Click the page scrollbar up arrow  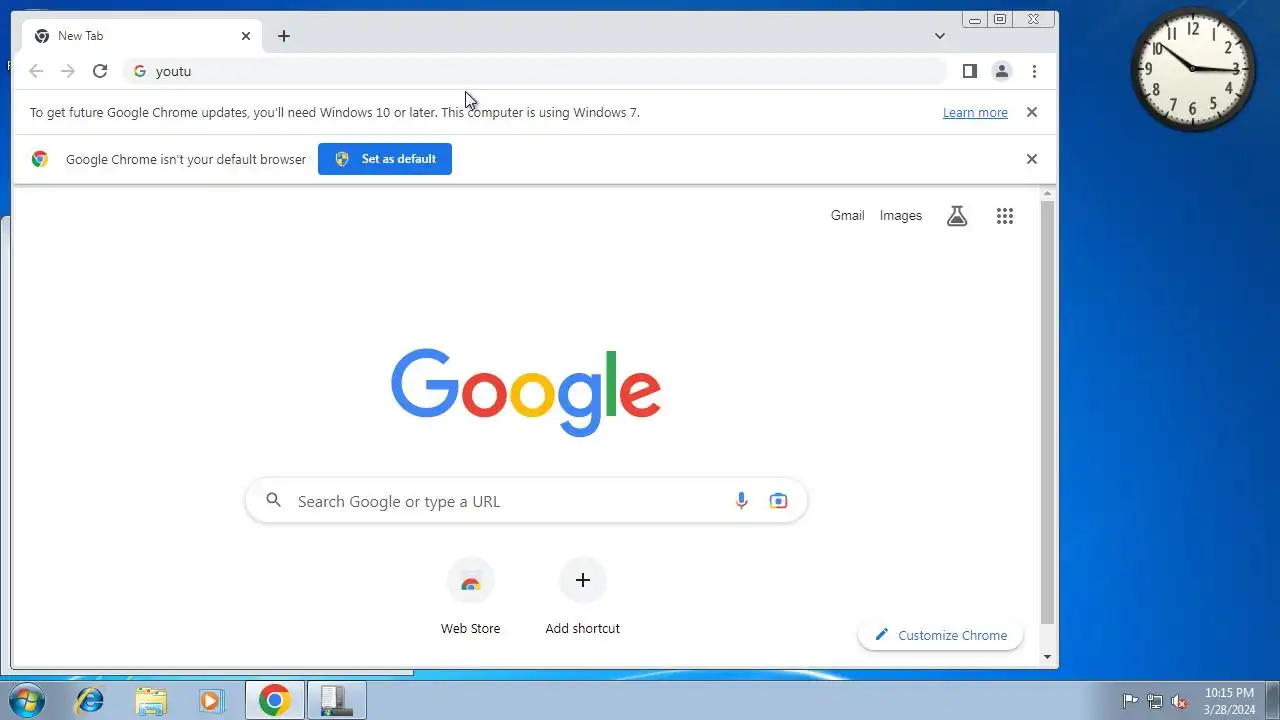[1048, 193]
